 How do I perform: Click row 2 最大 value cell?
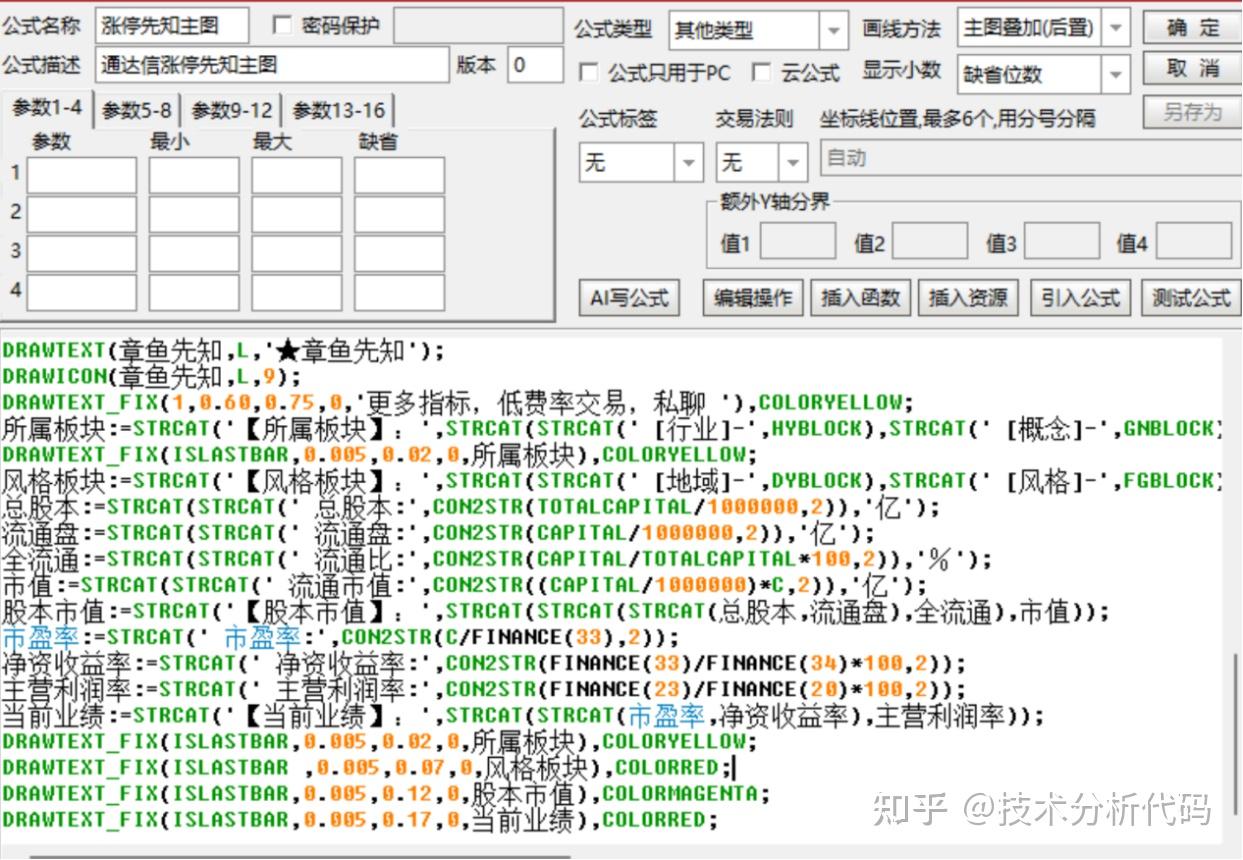pos(296,214)
